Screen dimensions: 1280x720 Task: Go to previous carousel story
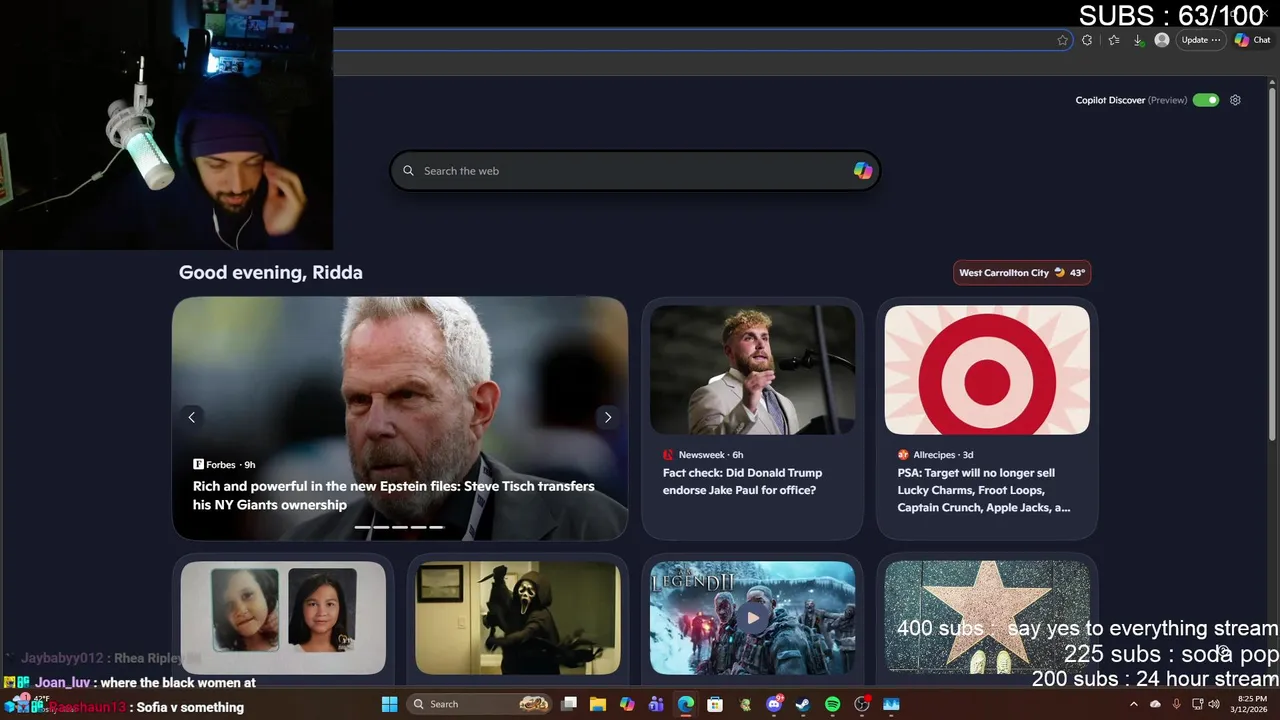tap(192, 417)
